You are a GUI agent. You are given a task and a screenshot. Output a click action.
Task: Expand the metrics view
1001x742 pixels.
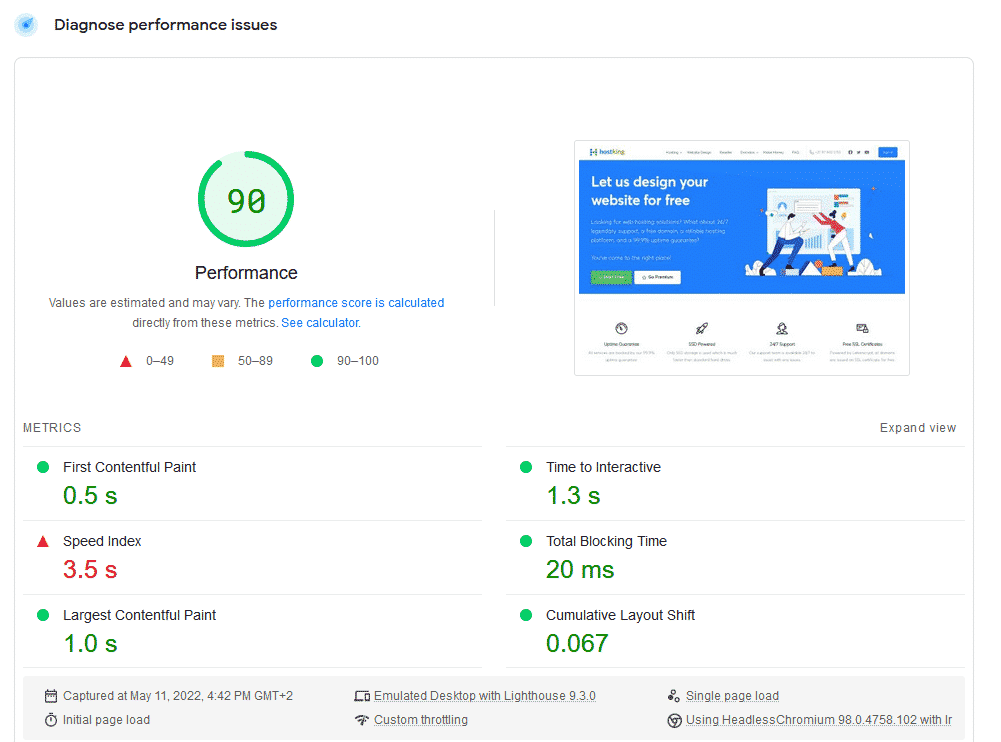click(917, 428)
